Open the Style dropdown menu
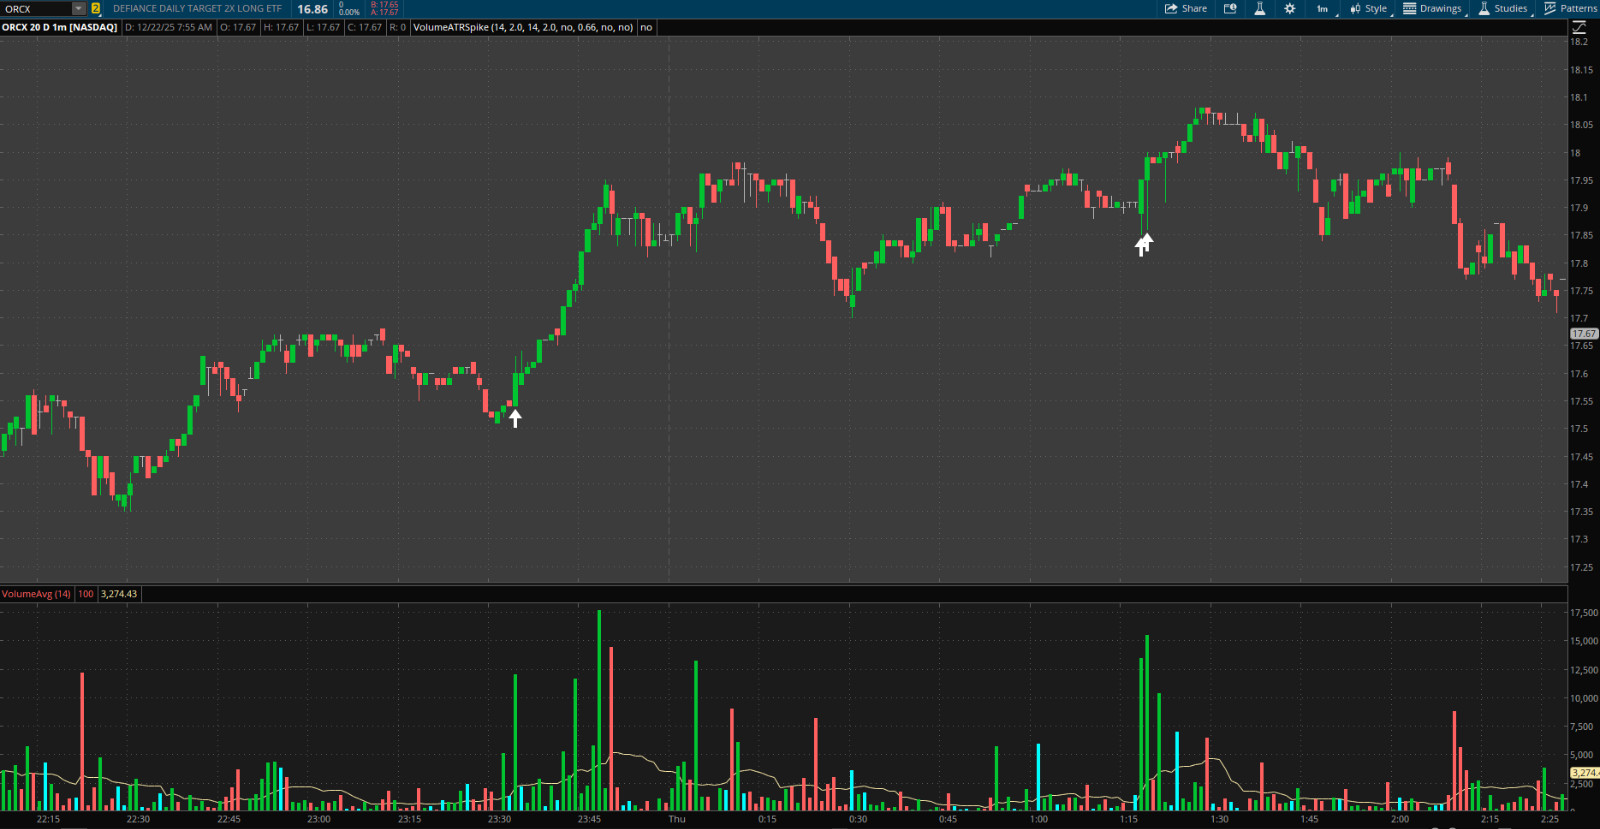This screenshot has height=829, width=1600. click(x=1369, y=8)
